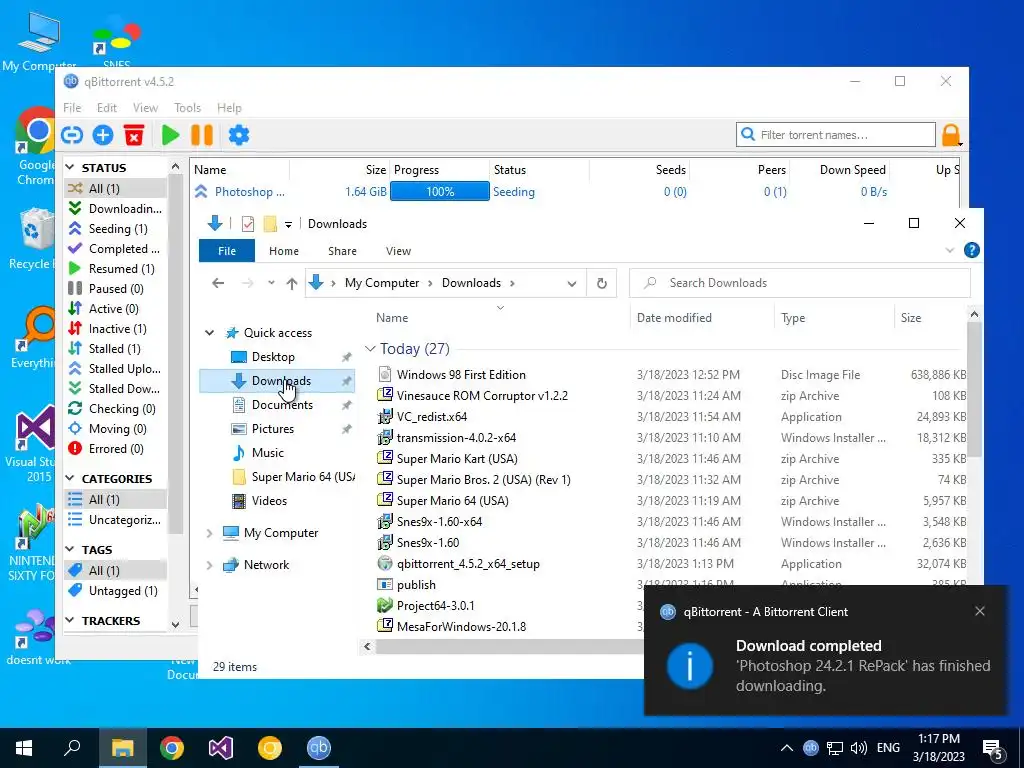This screenshot has width=1024, height=768.
Task: Click the Photoshop torrent progress bar
Action: [x=440, y=192]
